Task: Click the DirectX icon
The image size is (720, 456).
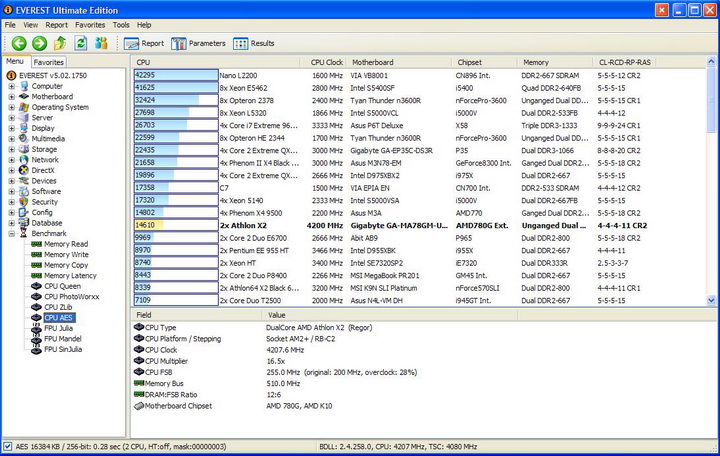Action: tap(24, 170)
